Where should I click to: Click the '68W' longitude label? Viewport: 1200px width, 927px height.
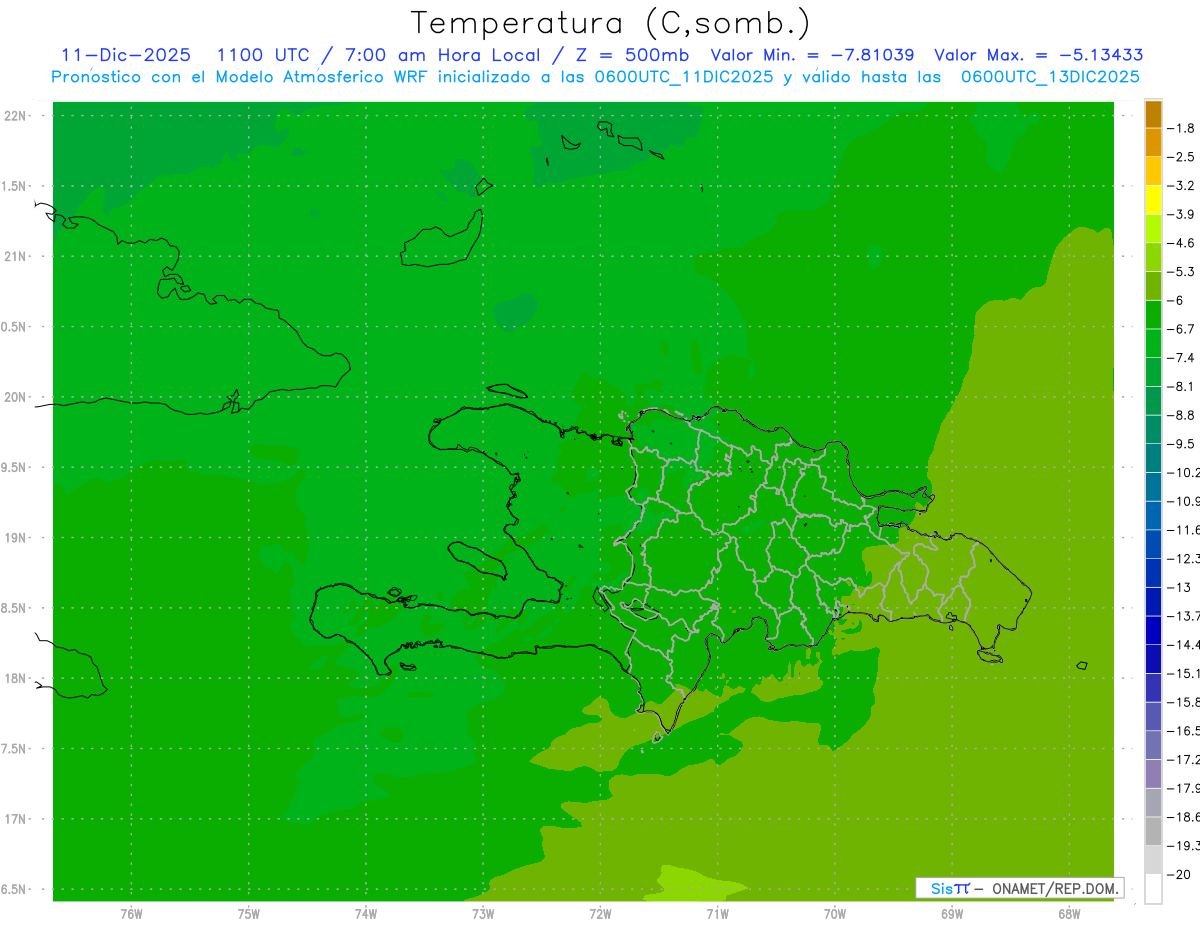1069,913
